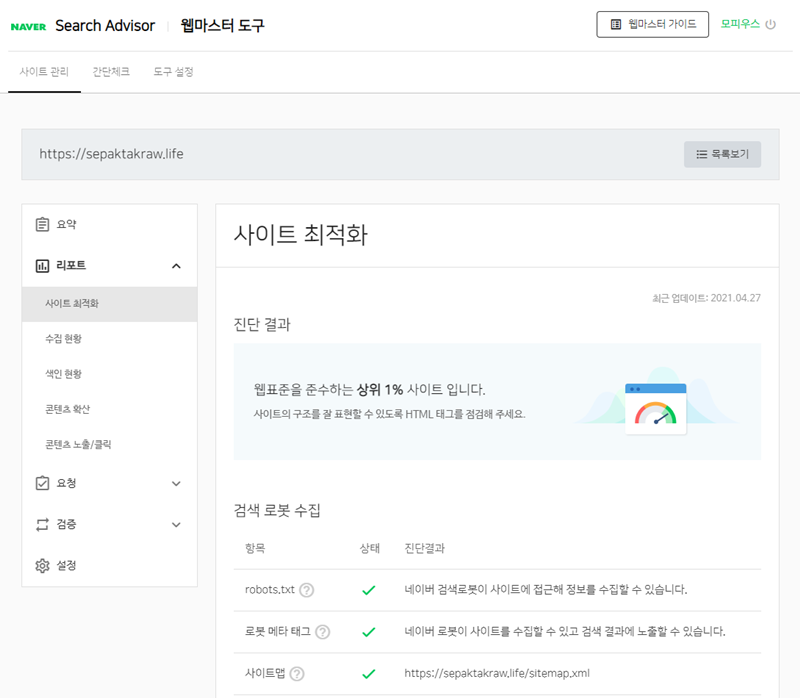Click the question mark beside 사이트맵
This screenshot has width=800, height=698.
click(x=297, y=672)
